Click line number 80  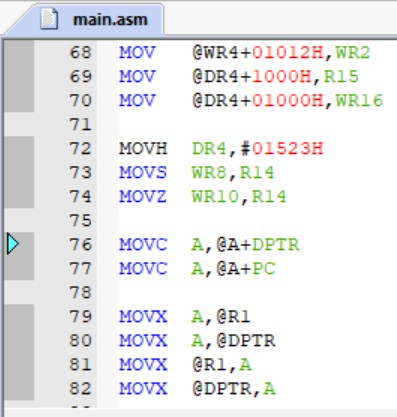point(80,341)
